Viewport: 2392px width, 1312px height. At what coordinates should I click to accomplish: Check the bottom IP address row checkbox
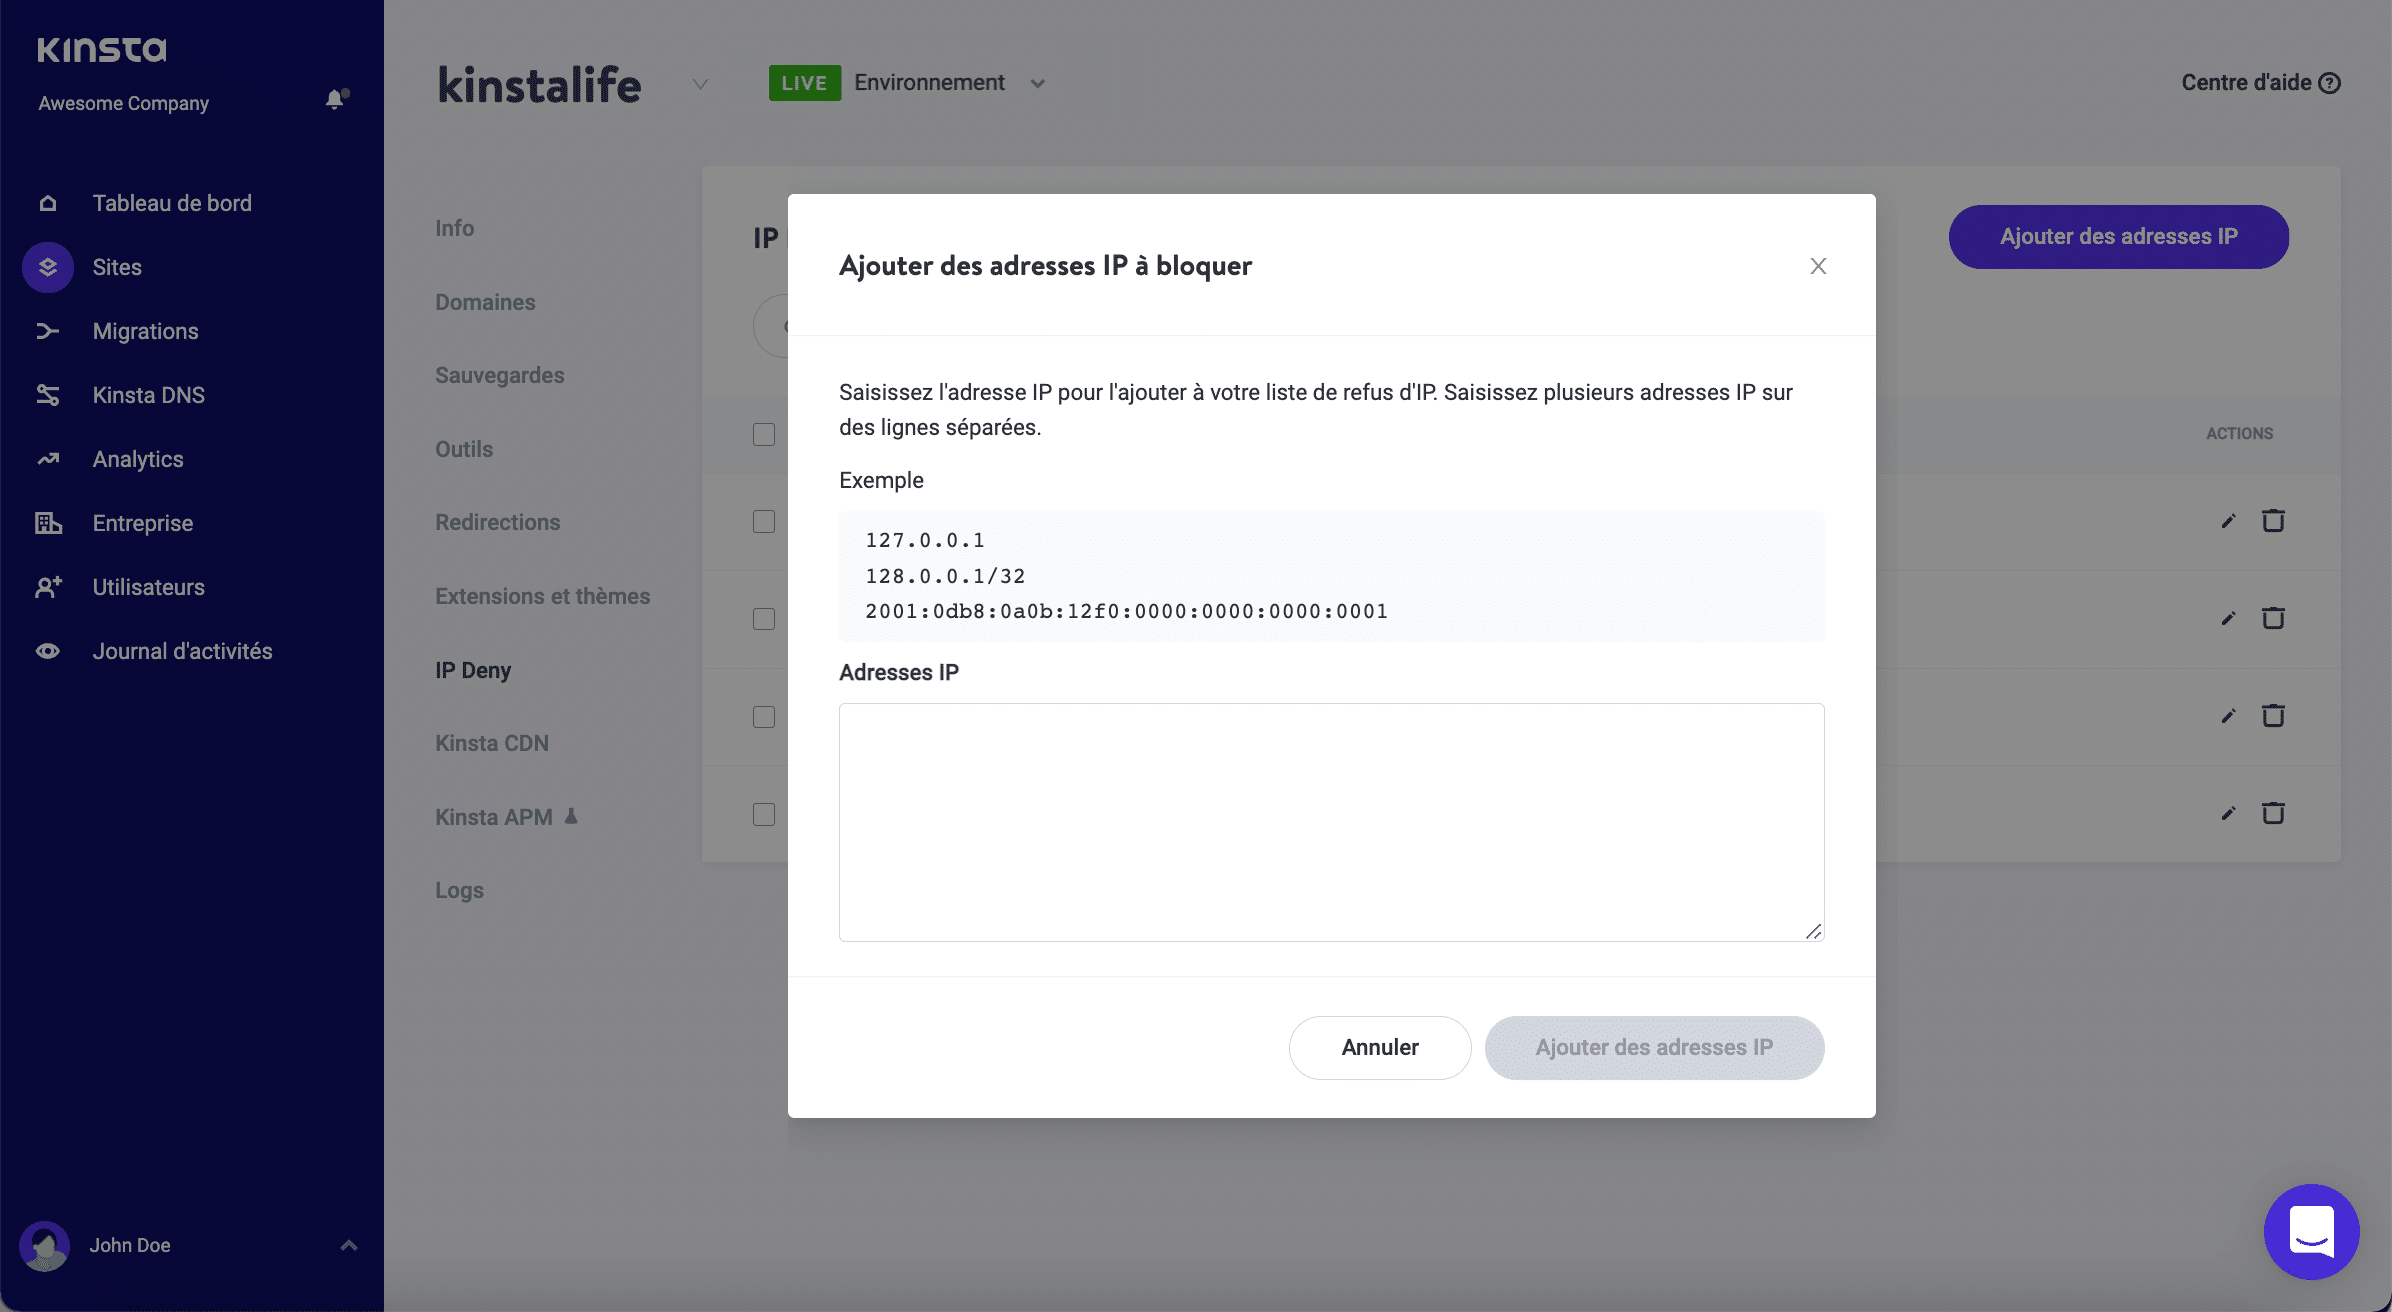[x=764, y=814]
